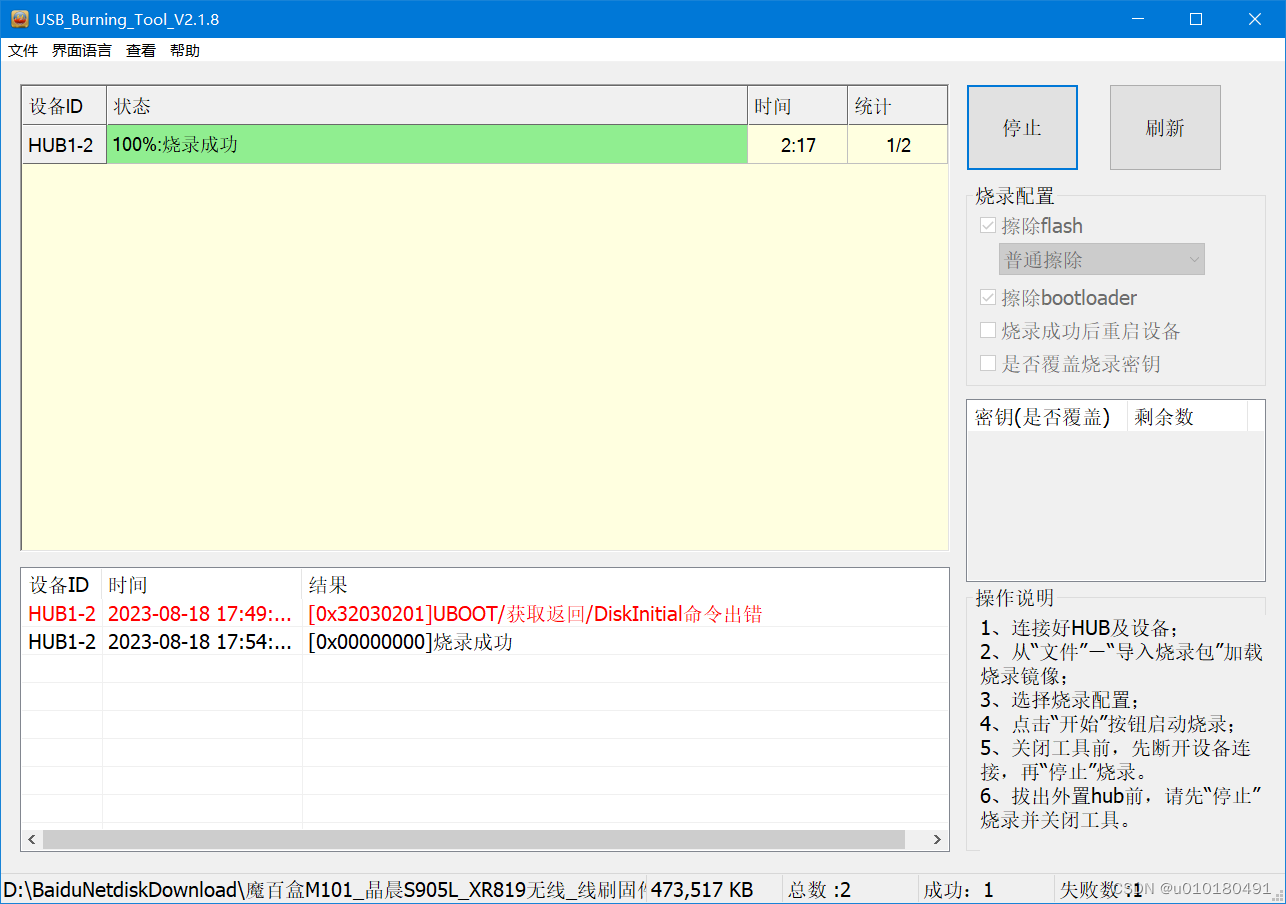Click the 状态 column header
The width and height of the screenshot is (1286, 904).
(x=427, y=106)
